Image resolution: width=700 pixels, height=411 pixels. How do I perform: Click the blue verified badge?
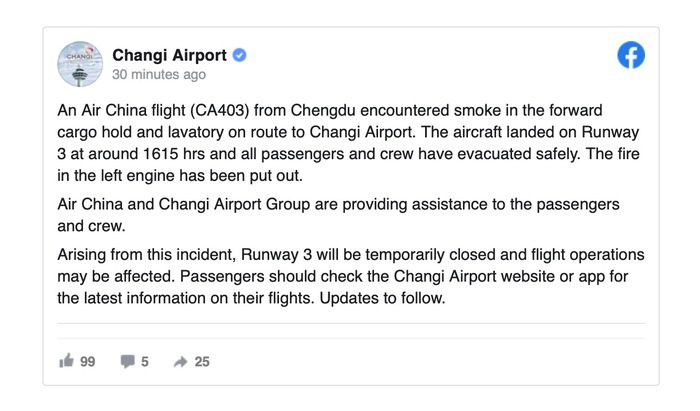[x=240, y=54]
